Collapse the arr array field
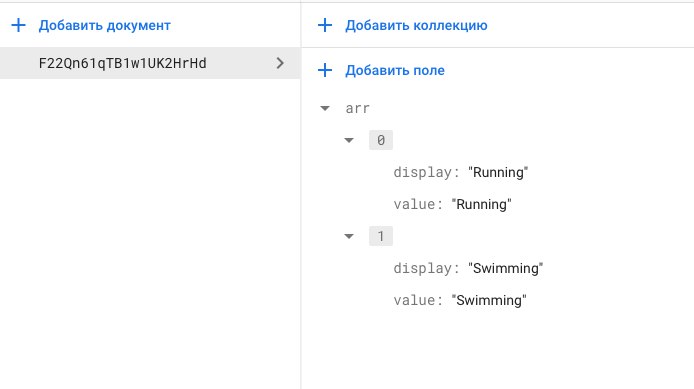The width and height of the screenshot is (694, 389). pyautogui.click(x=325, y=108)
